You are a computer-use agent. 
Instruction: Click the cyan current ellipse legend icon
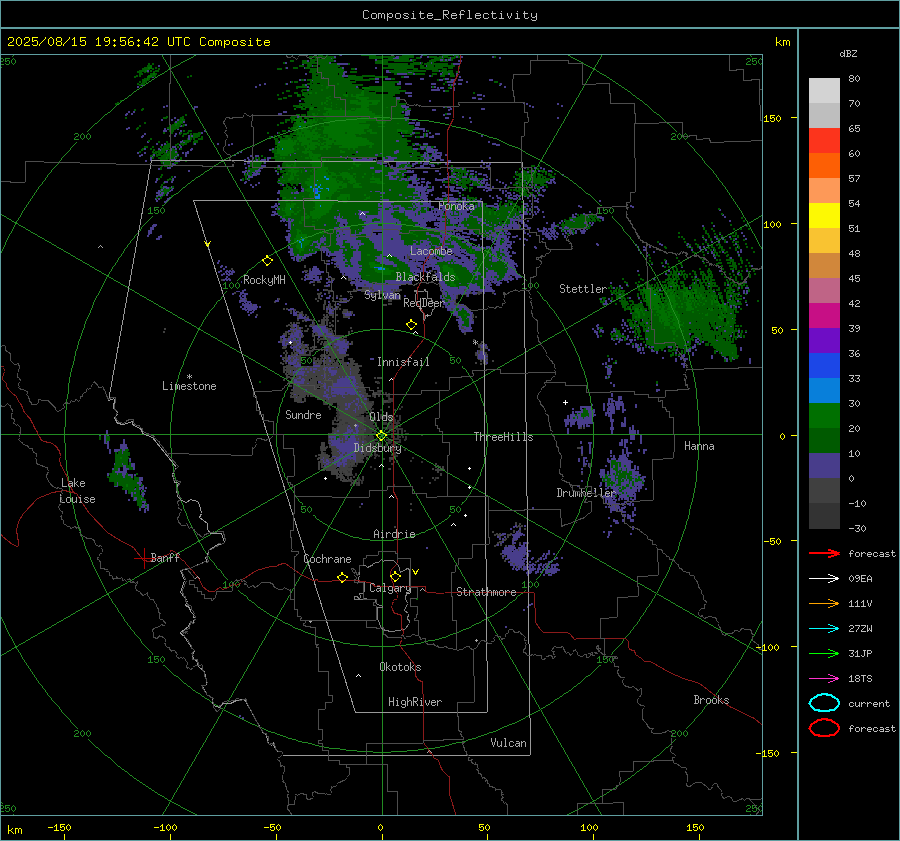click(824, 703)
